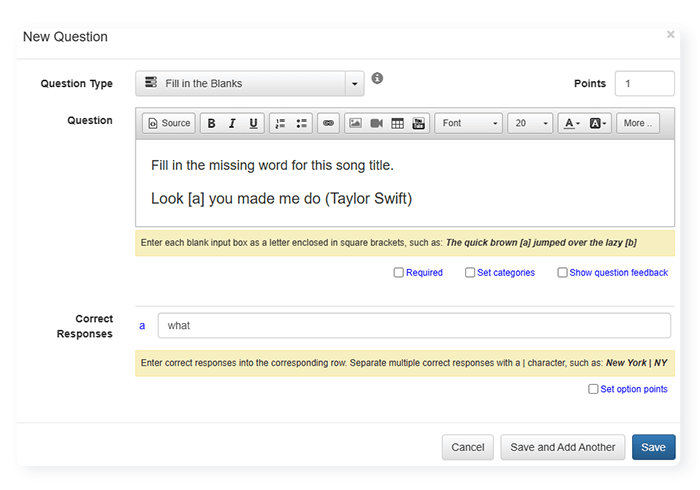Open the Question Type dropdown

pos(249,83)
